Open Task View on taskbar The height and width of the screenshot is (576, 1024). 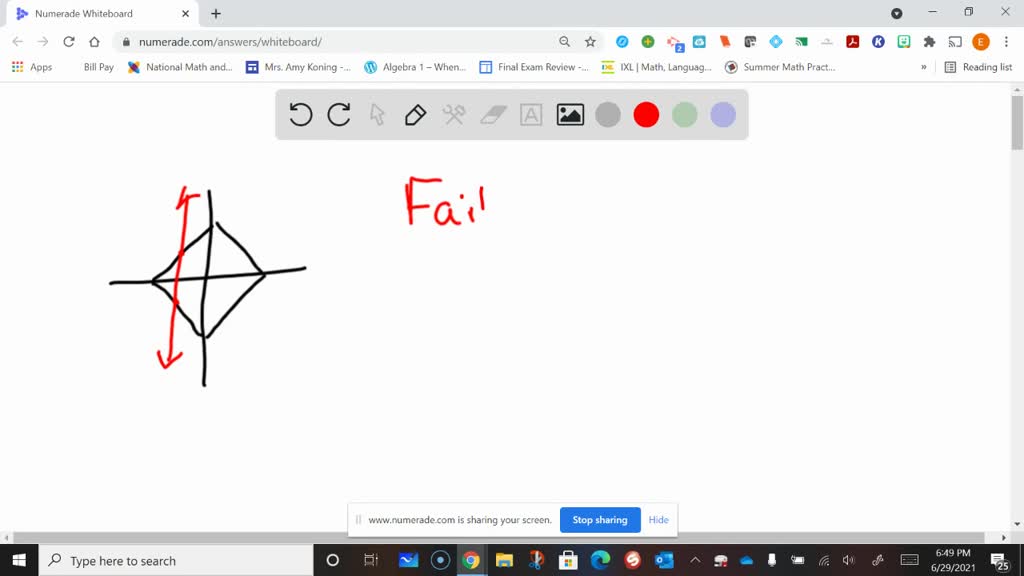pos(371,560)
